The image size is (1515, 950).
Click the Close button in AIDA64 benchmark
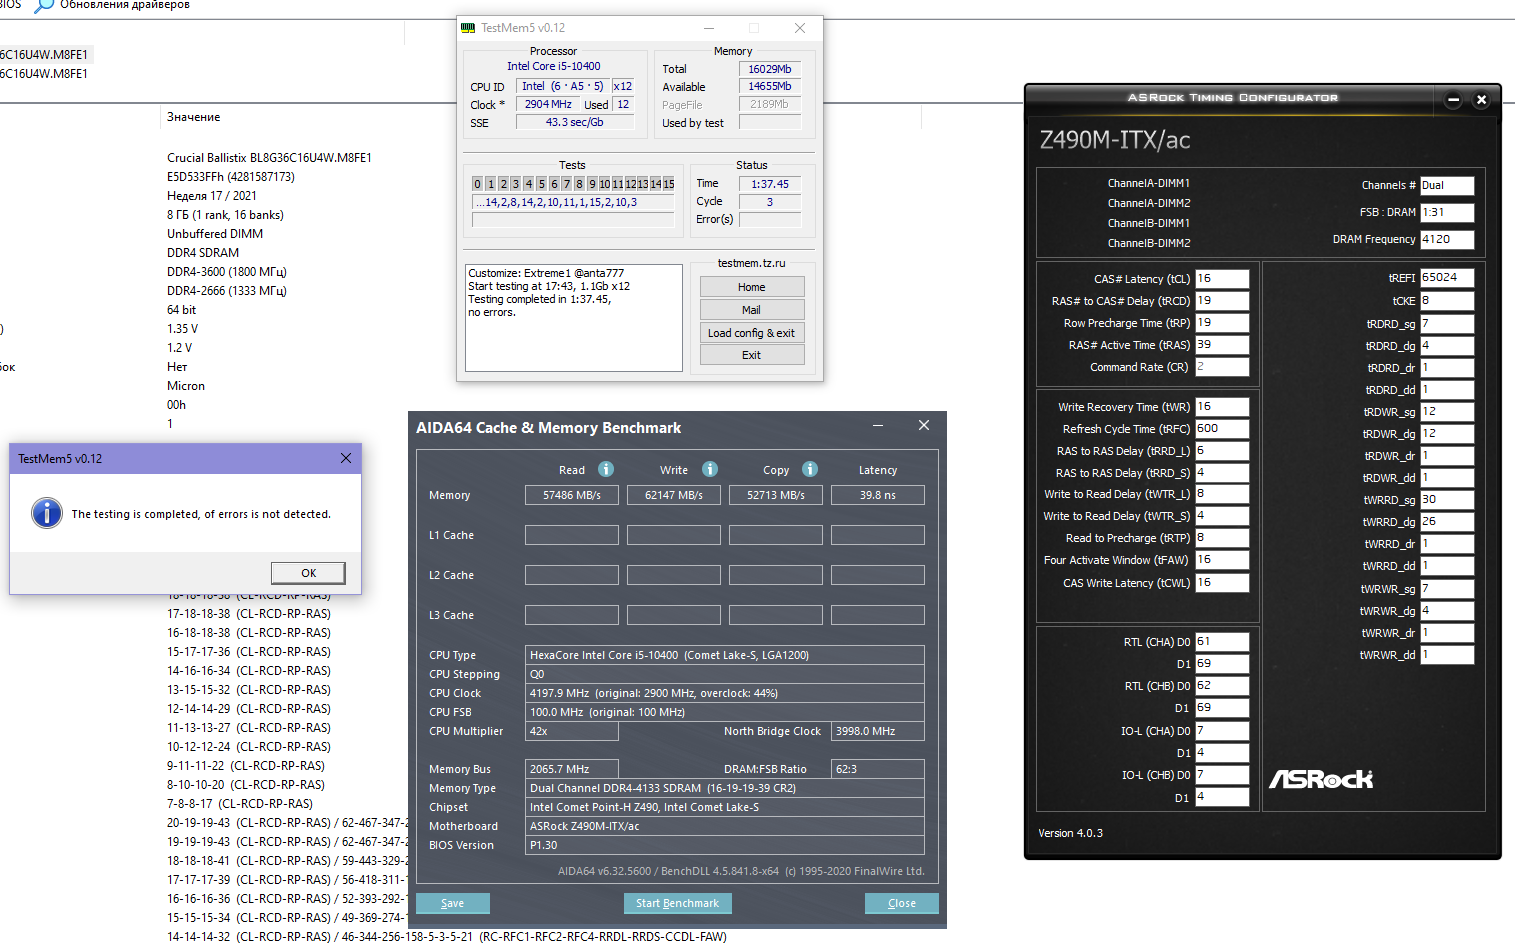click(902, 903)
